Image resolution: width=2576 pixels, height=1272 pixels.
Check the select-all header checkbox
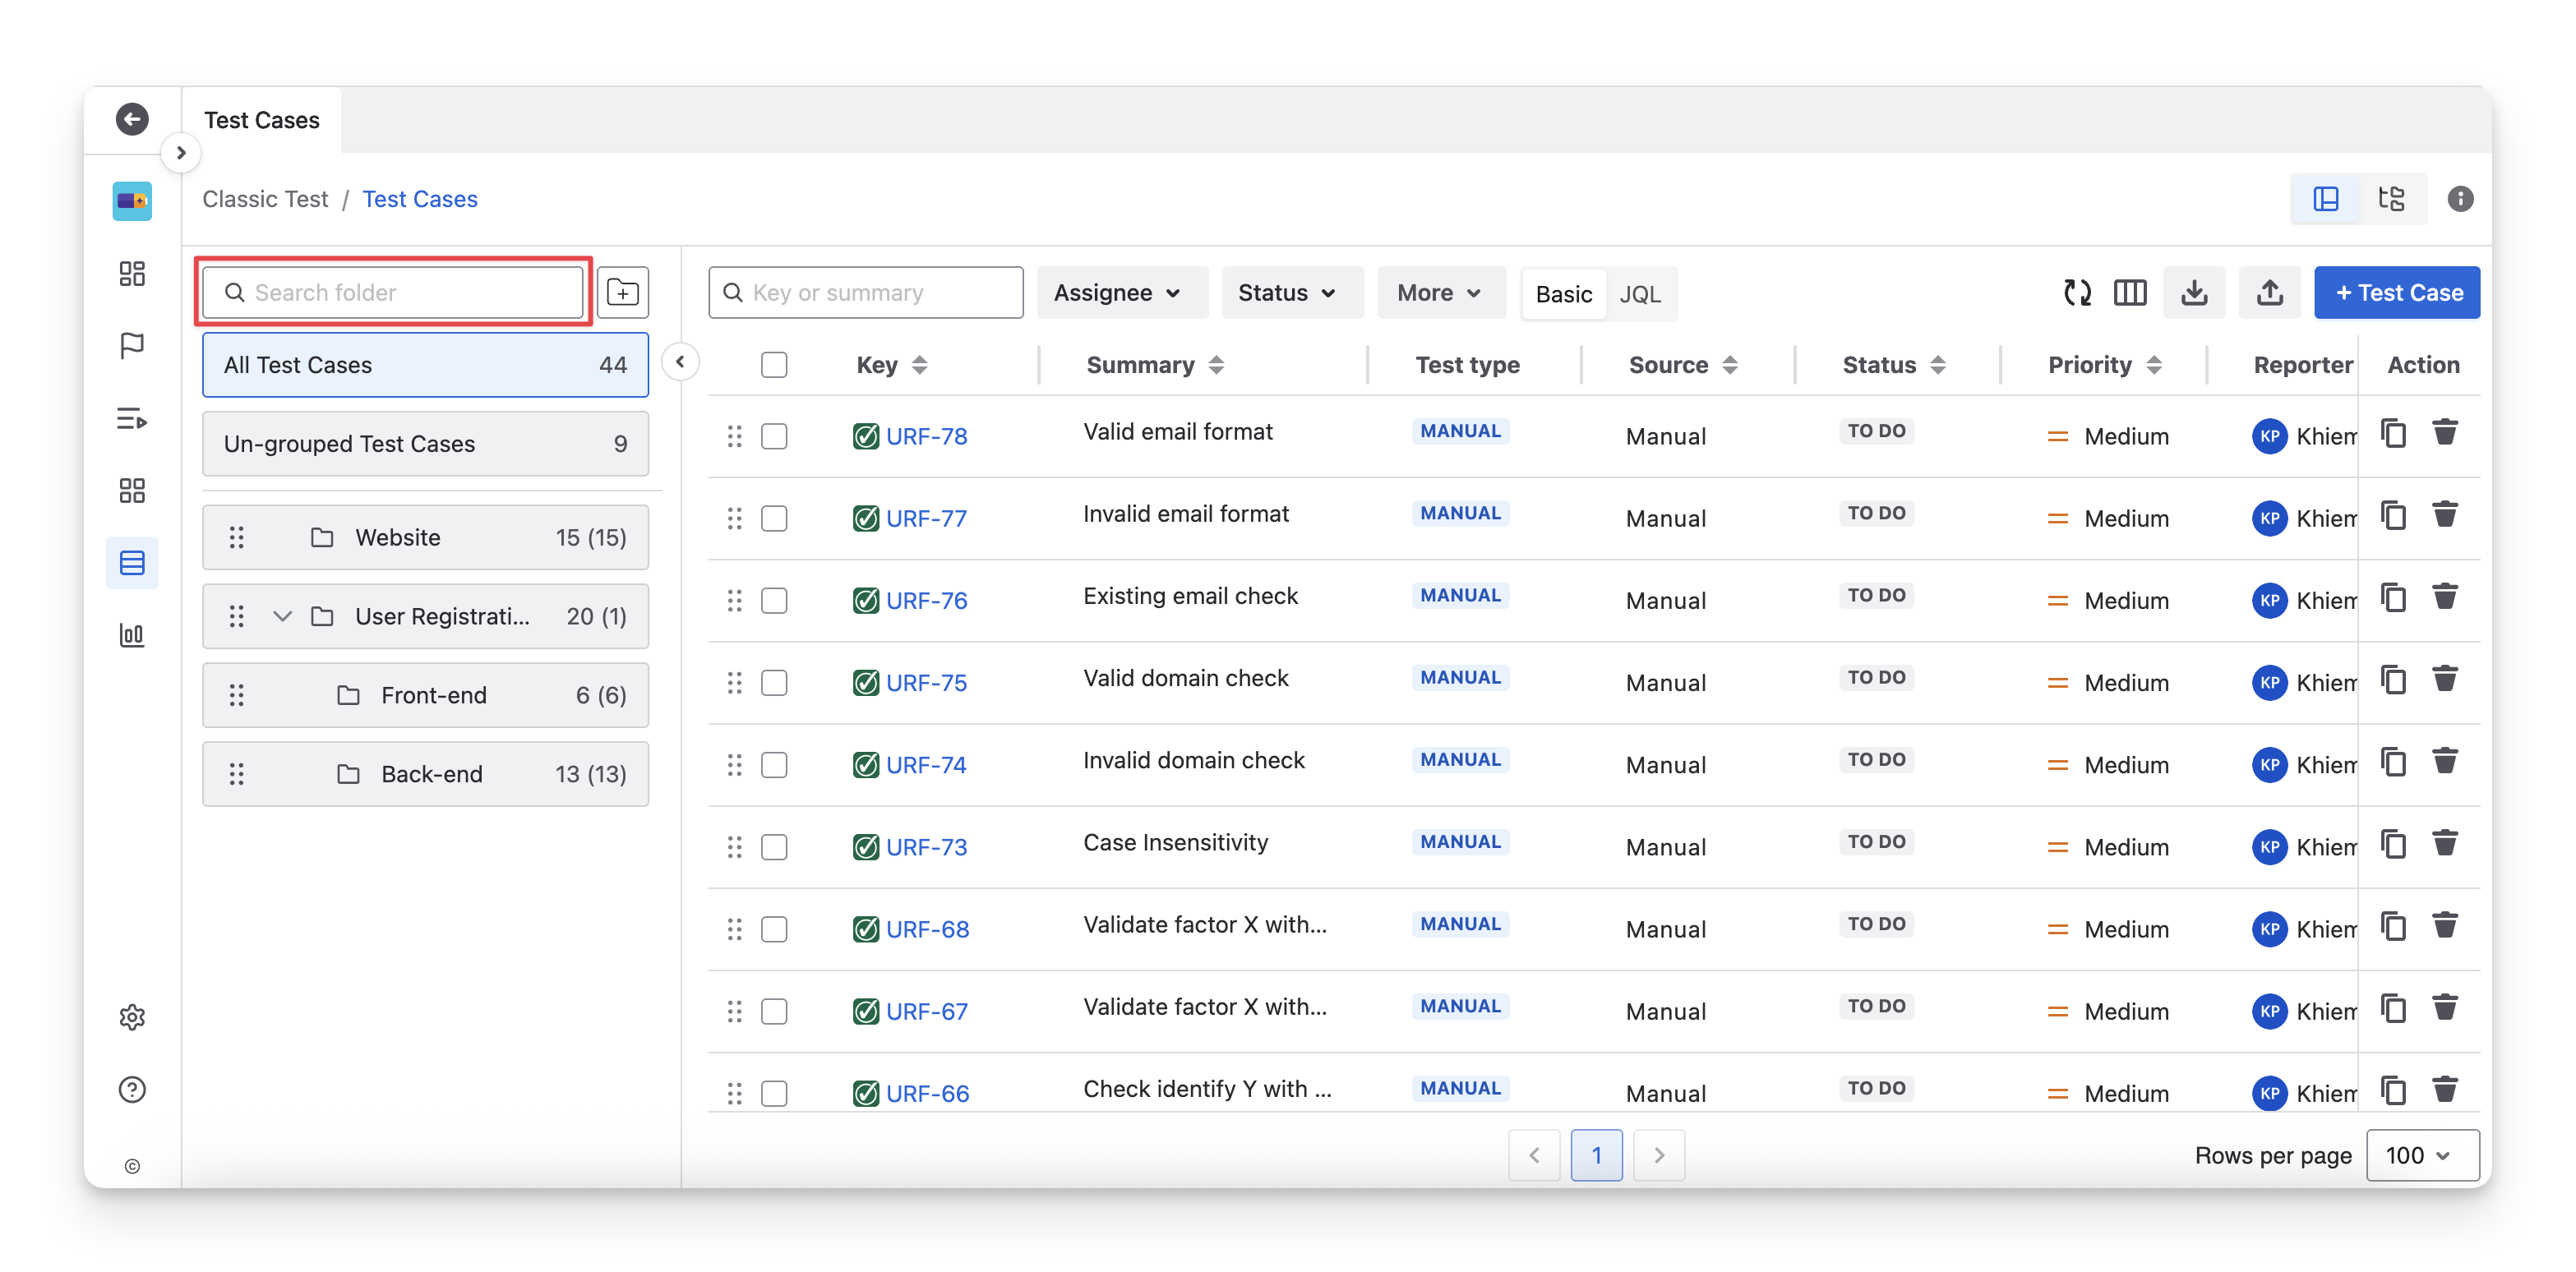(x=774, y=365)
